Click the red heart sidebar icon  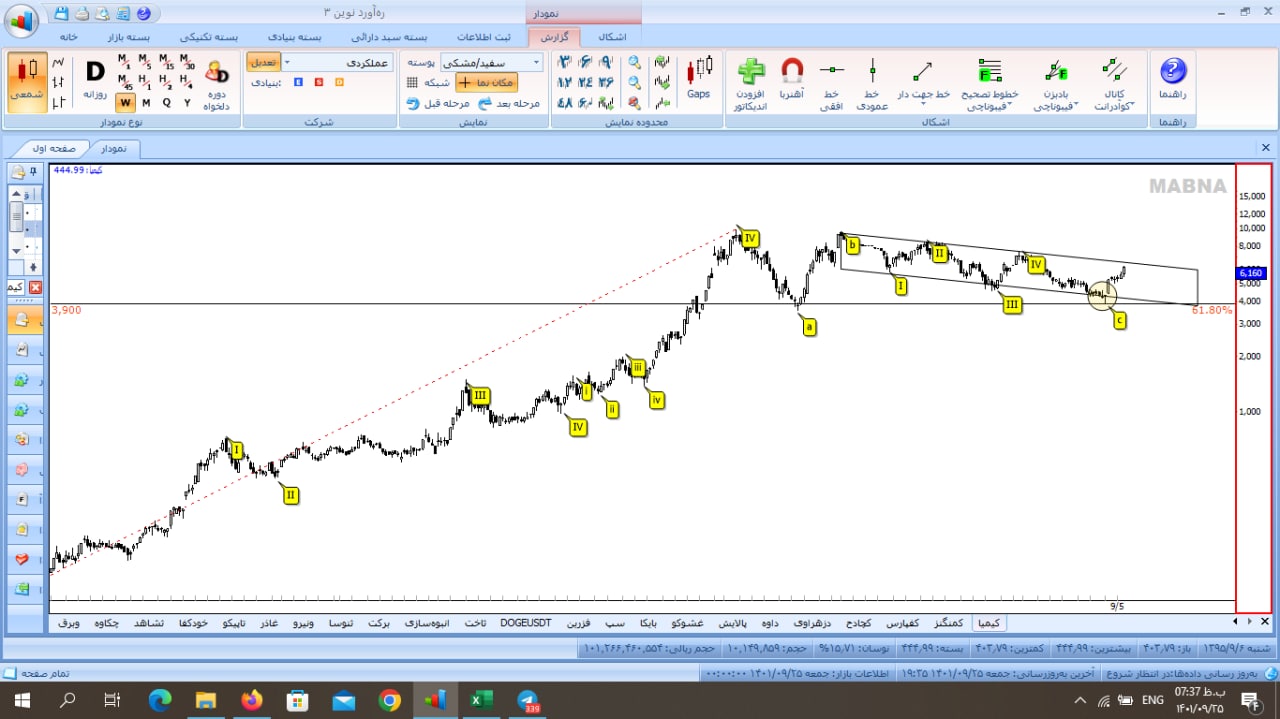[22, 558]
